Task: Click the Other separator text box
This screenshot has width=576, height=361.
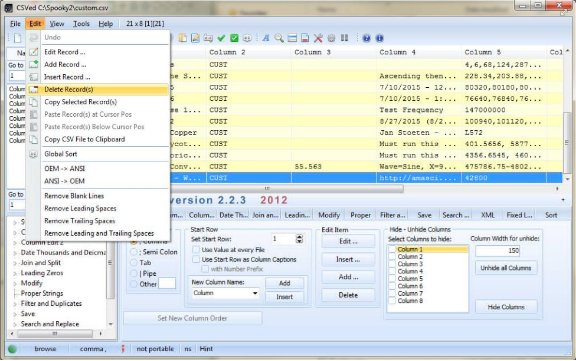Action: 167,284
